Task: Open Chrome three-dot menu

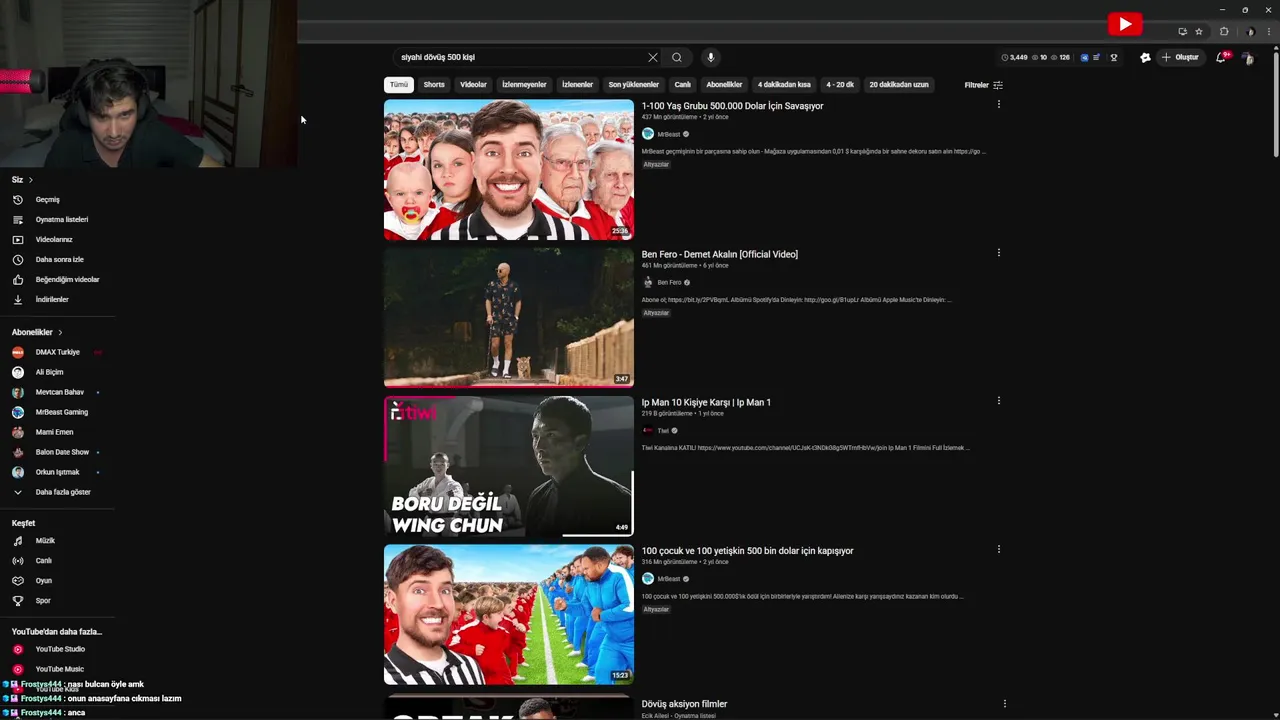Action: 1269,31
